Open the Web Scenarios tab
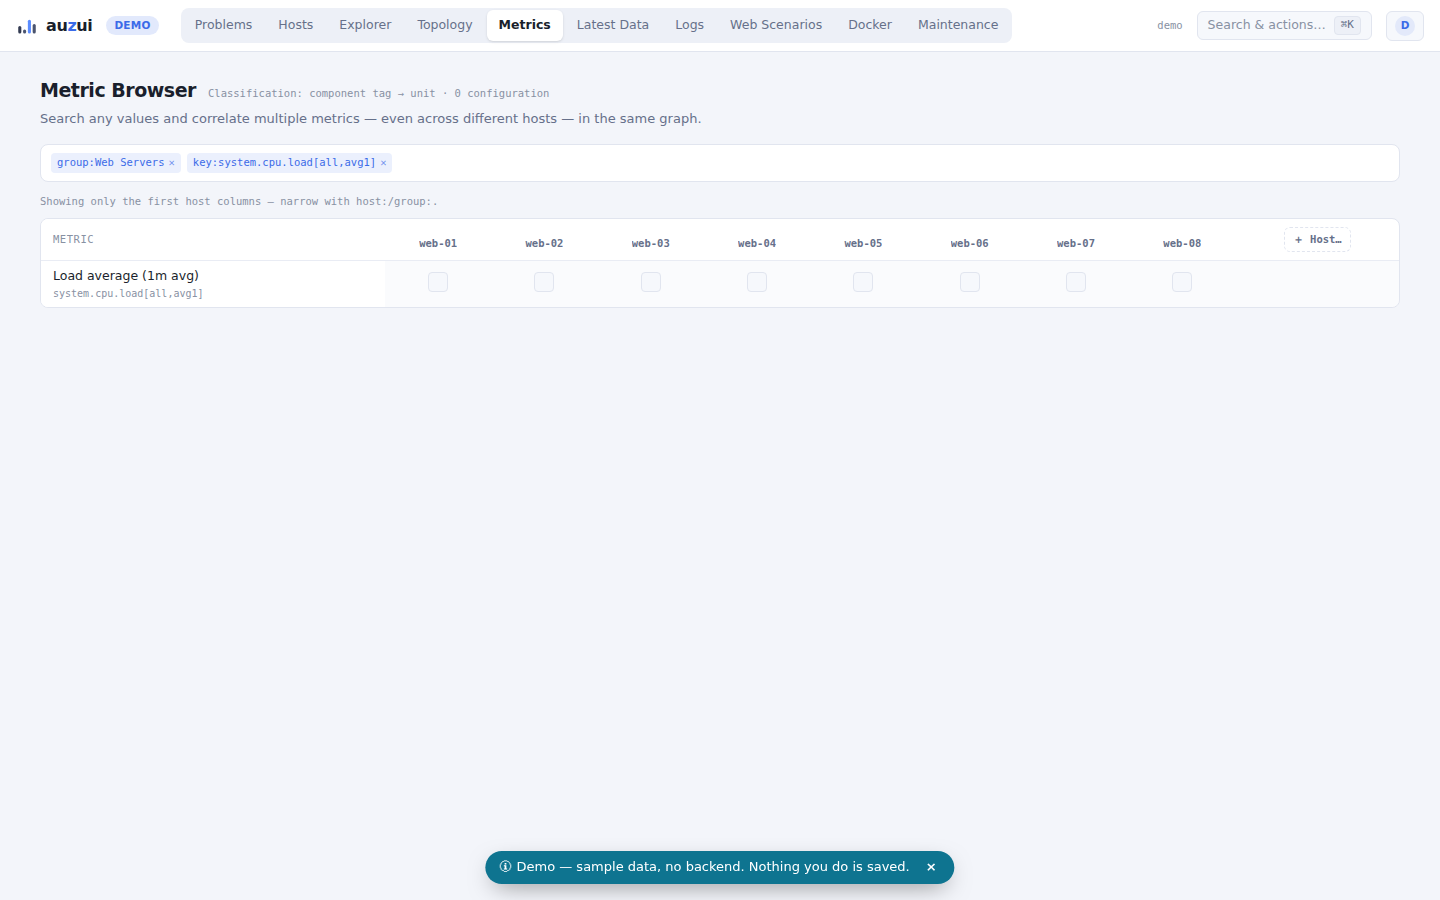 tap(776, 25)
